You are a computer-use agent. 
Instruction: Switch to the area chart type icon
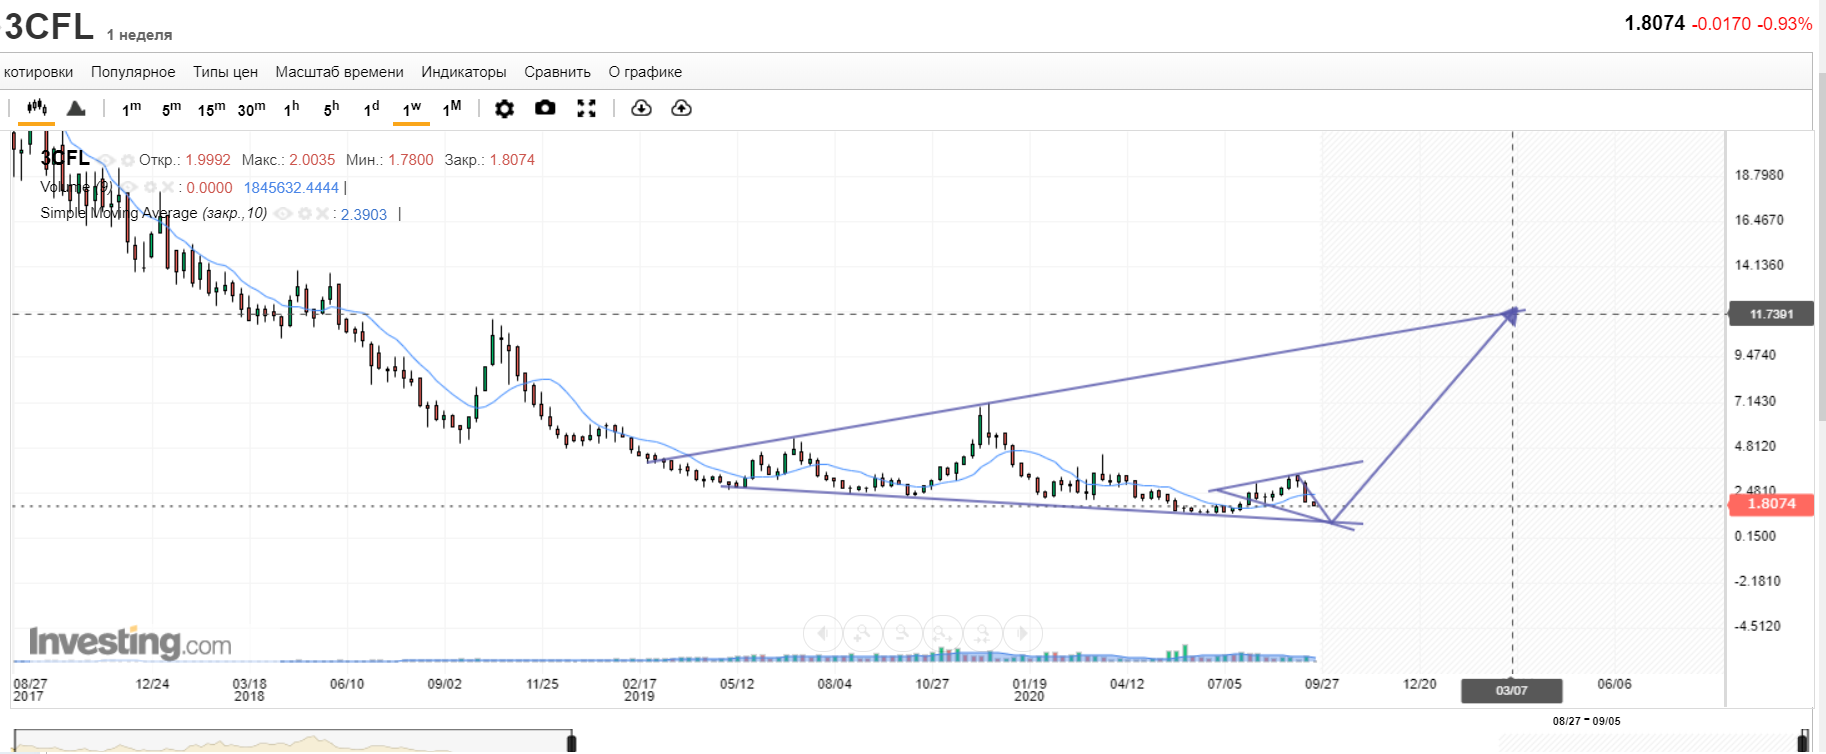[x=76, y=108]
